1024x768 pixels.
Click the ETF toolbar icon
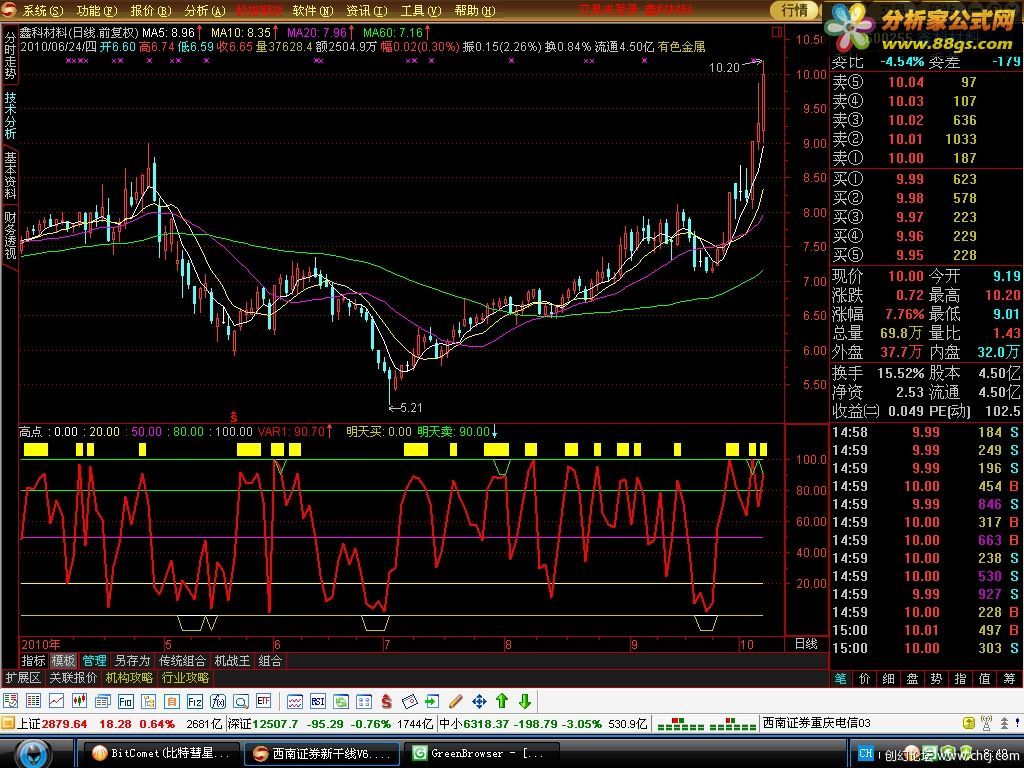[264, 701]
